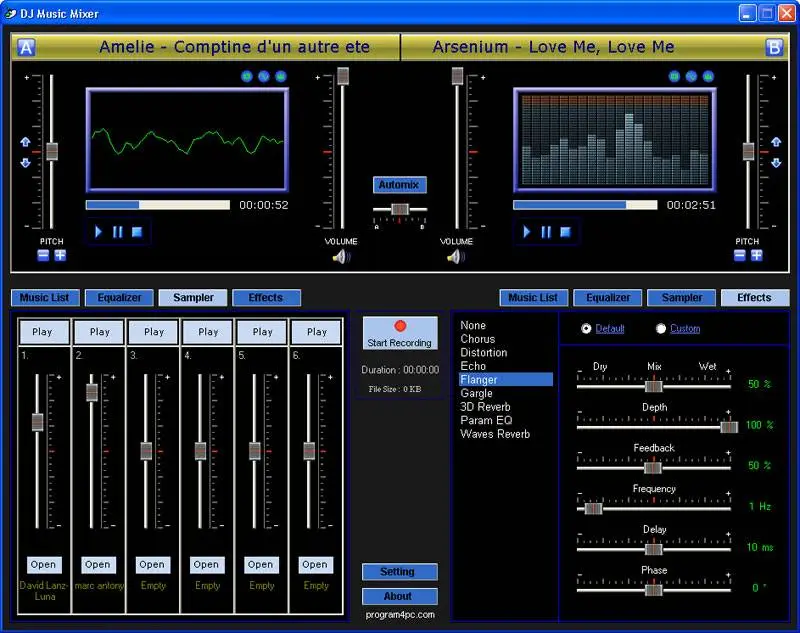Play deck A track
Viewport: 800px width, 633px height.
(98, 232)
